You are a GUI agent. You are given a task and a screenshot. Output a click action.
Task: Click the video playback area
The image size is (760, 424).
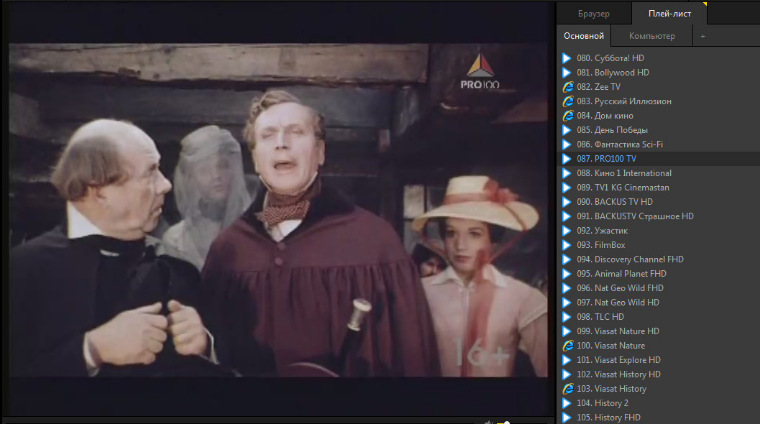(x=279, y=210)
